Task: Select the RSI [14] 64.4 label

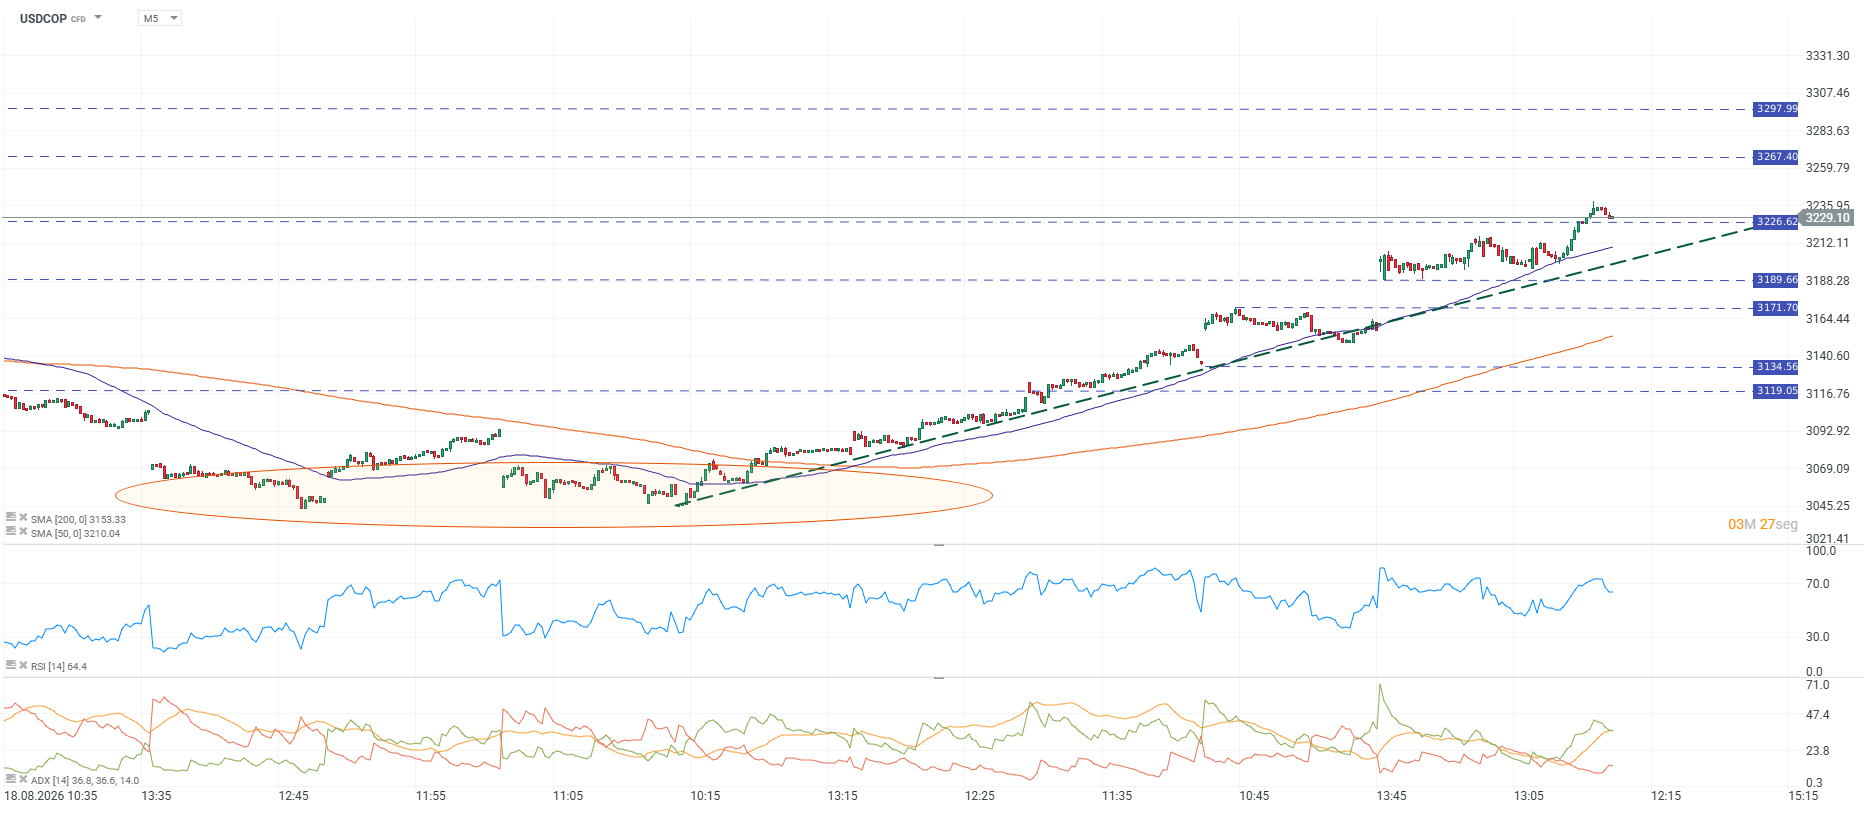Action: click(x=59, y=667)
